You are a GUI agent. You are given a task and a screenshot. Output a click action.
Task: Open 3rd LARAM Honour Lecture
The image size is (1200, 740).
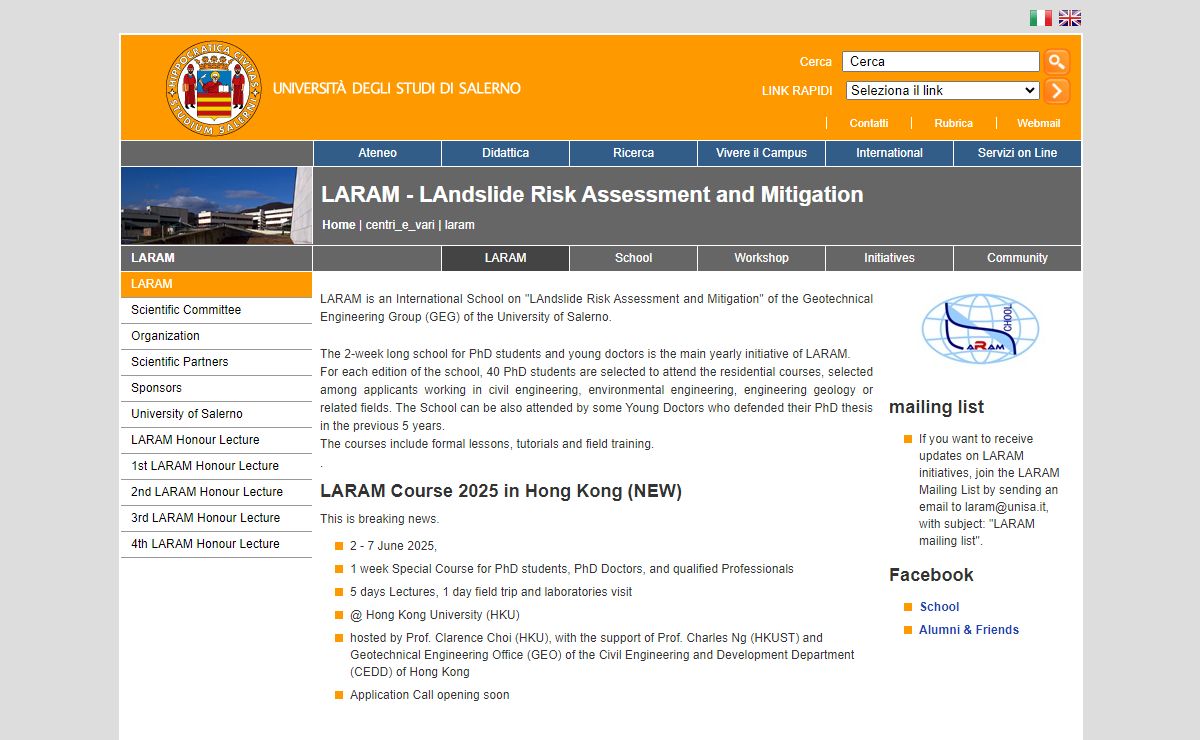click(x=216, y=518)
